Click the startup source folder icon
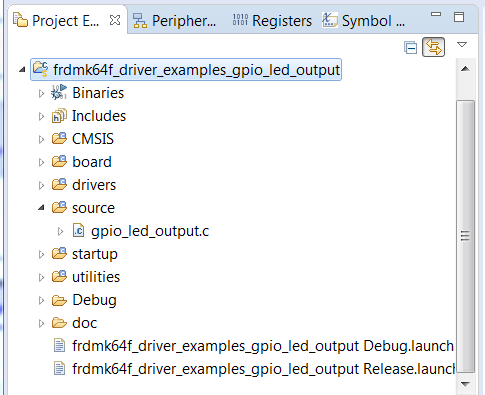Viewport: 485px width, 395px height. pos(59,253)
